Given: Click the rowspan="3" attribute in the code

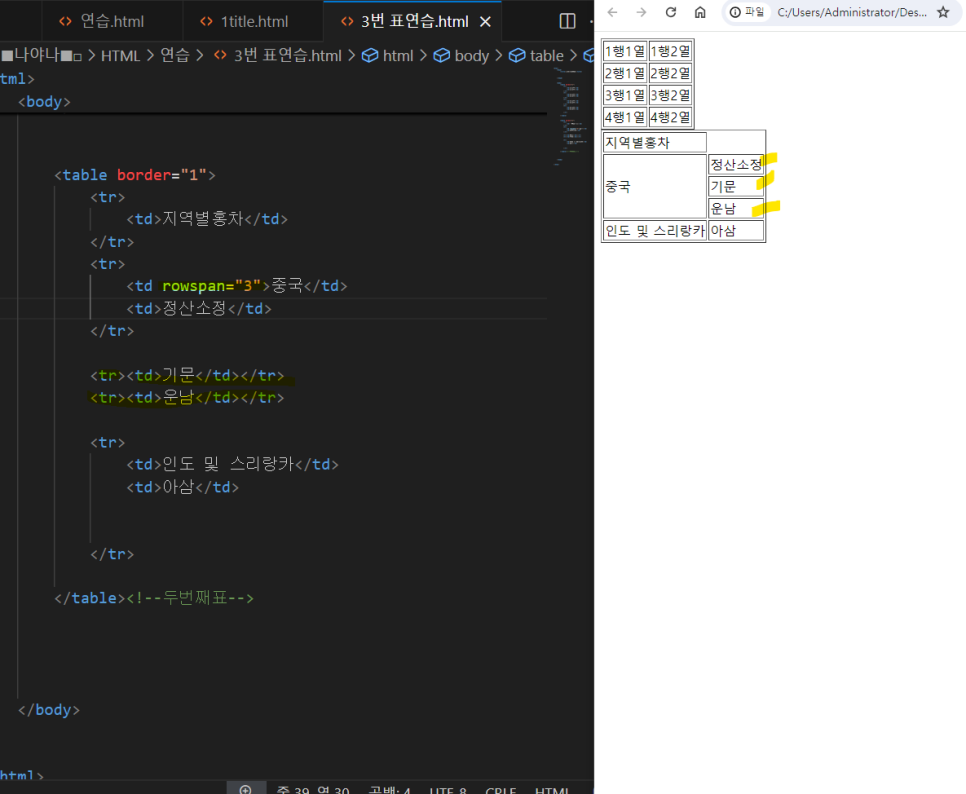Looking at the screenshot, I should (x=211, y=286).
